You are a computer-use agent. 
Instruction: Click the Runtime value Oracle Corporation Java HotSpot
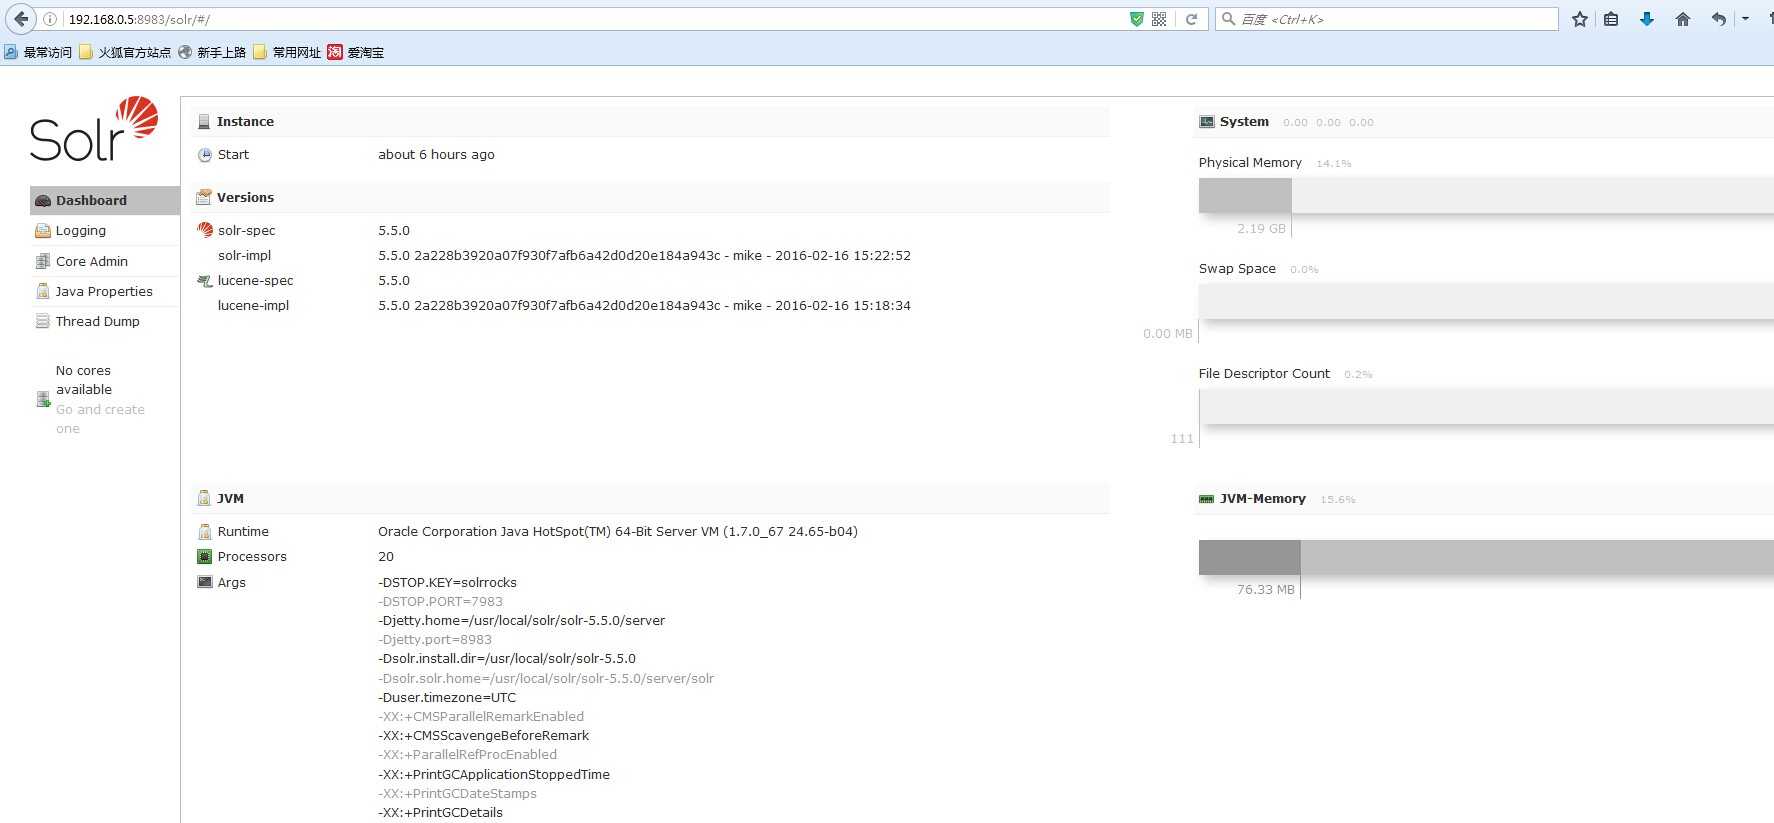[618, 532]
